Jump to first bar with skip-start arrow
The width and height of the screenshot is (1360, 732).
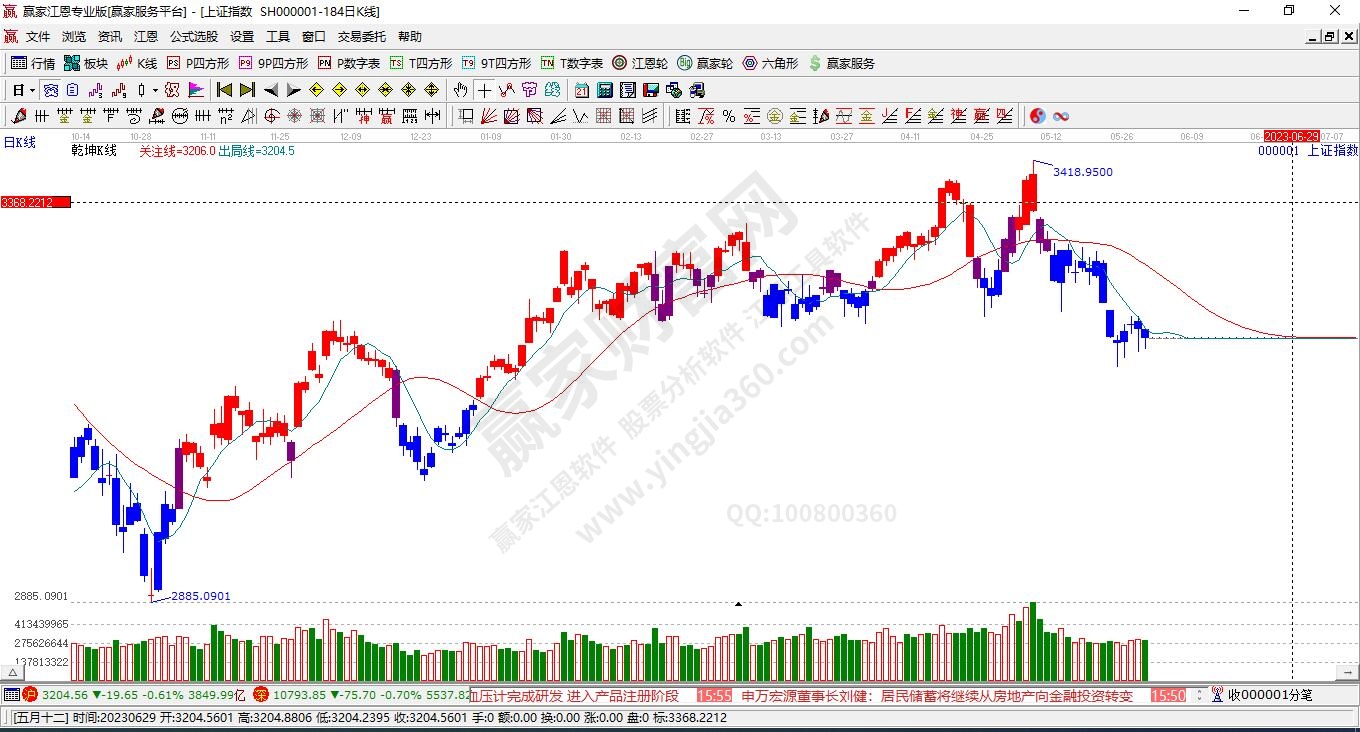(225, 90)
